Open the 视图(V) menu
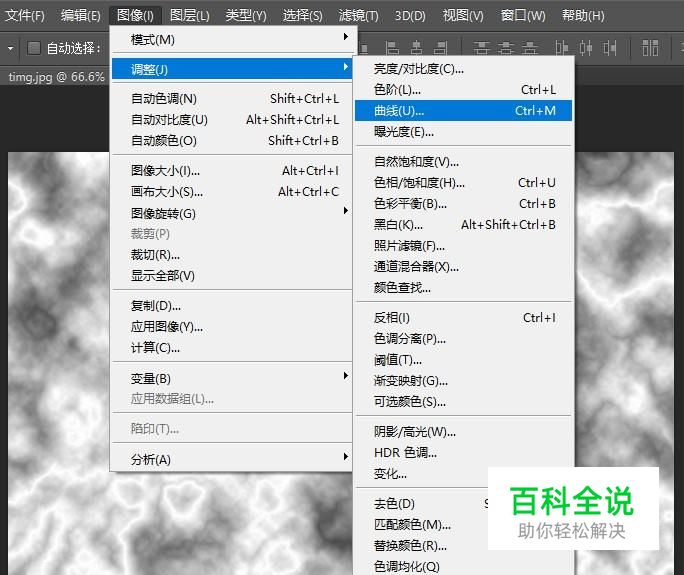The height and width of the screenshot is (575, 684). pyautogui.click(x=463, y=16)
